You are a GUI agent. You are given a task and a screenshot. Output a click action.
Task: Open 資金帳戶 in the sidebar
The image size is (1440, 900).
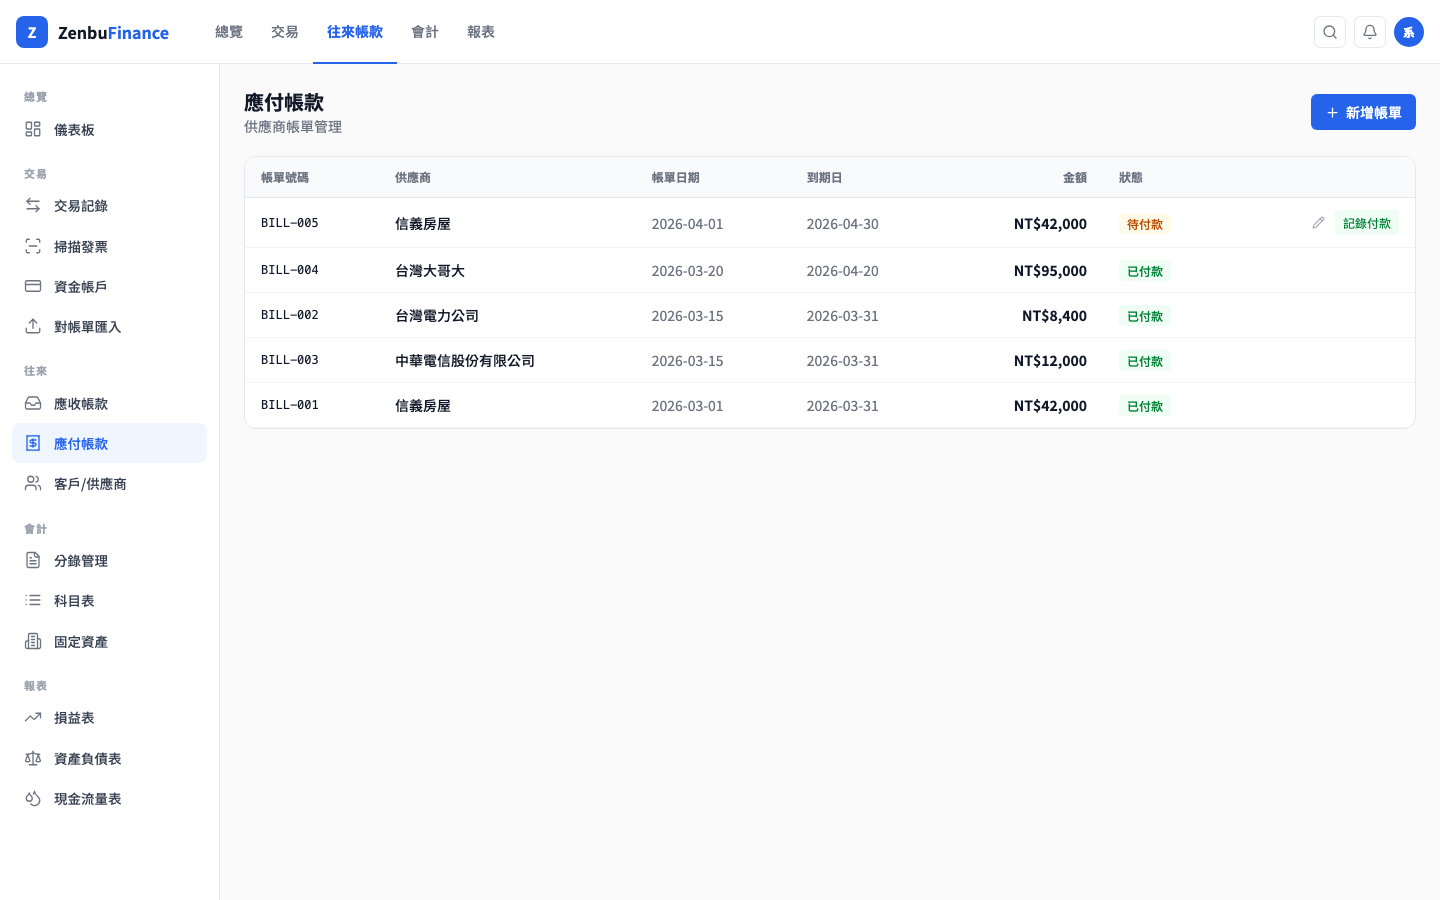click(x=109, y=286)
